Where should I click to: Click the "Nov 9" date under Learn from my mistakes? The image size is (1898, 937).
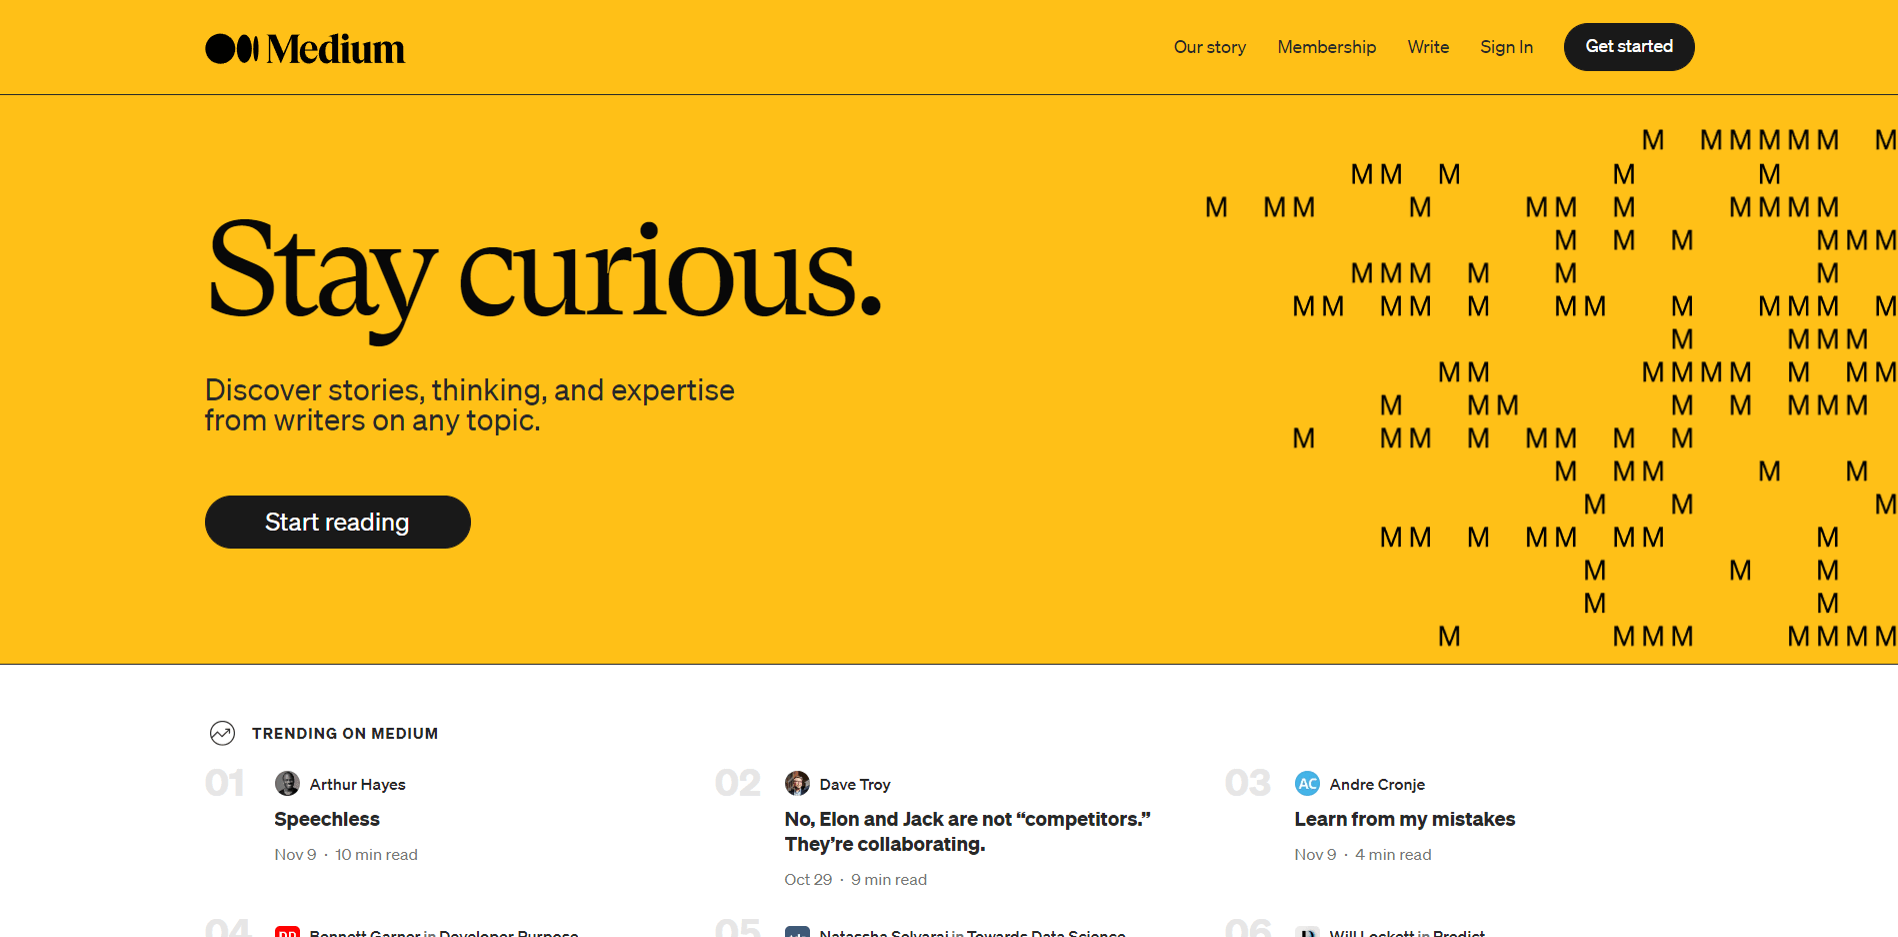tap(1315, 855)
